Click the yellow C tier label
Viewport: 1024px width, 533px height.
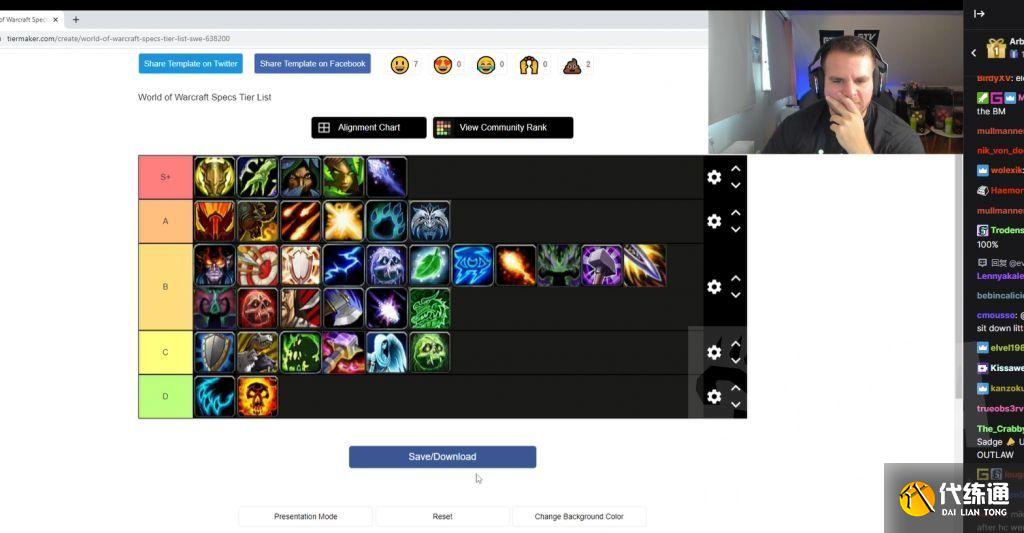click(x=165, y=353)
